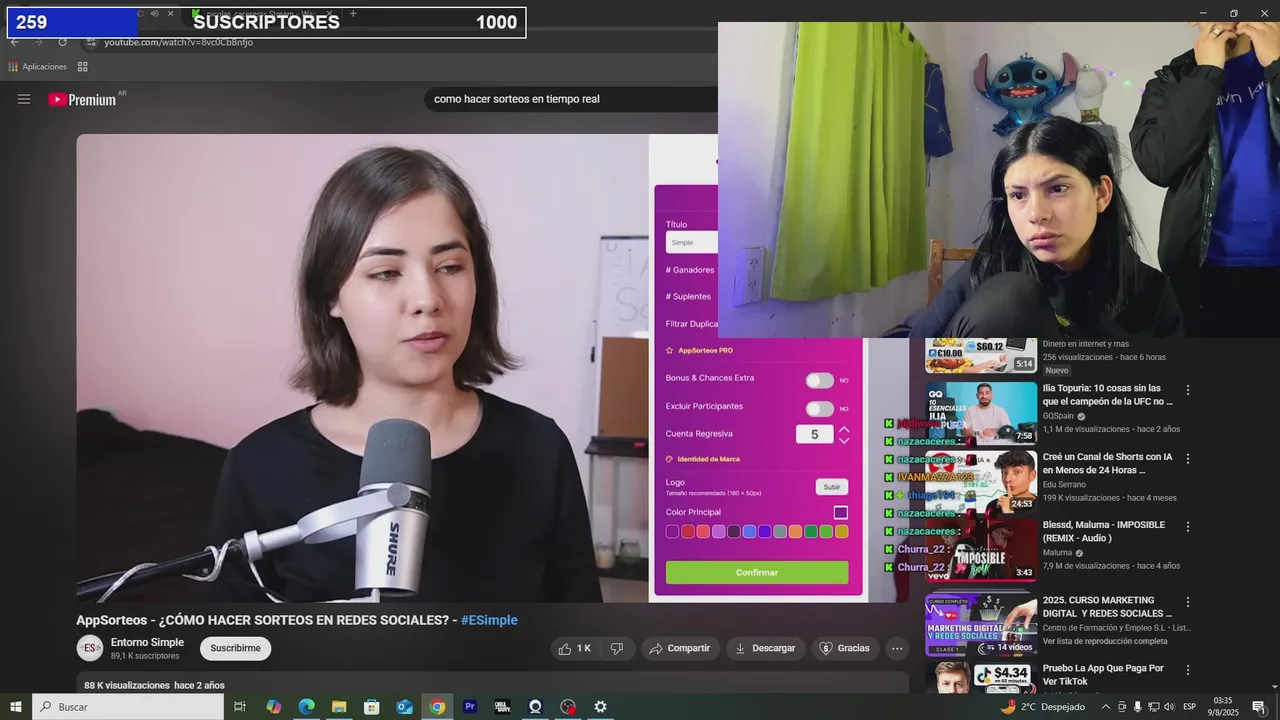
Task: Switch to Chrome in the taskbar
Action: (437, 706)
